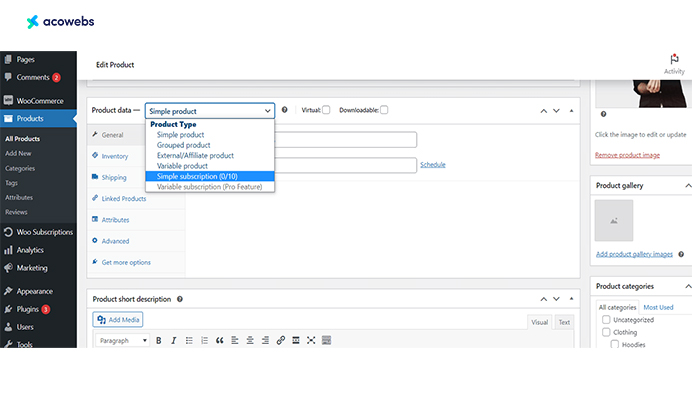Image resolution: width=692 pixels, height=399 pixels.
Task: Move Product short description panel up
Action: pos(544,299)
